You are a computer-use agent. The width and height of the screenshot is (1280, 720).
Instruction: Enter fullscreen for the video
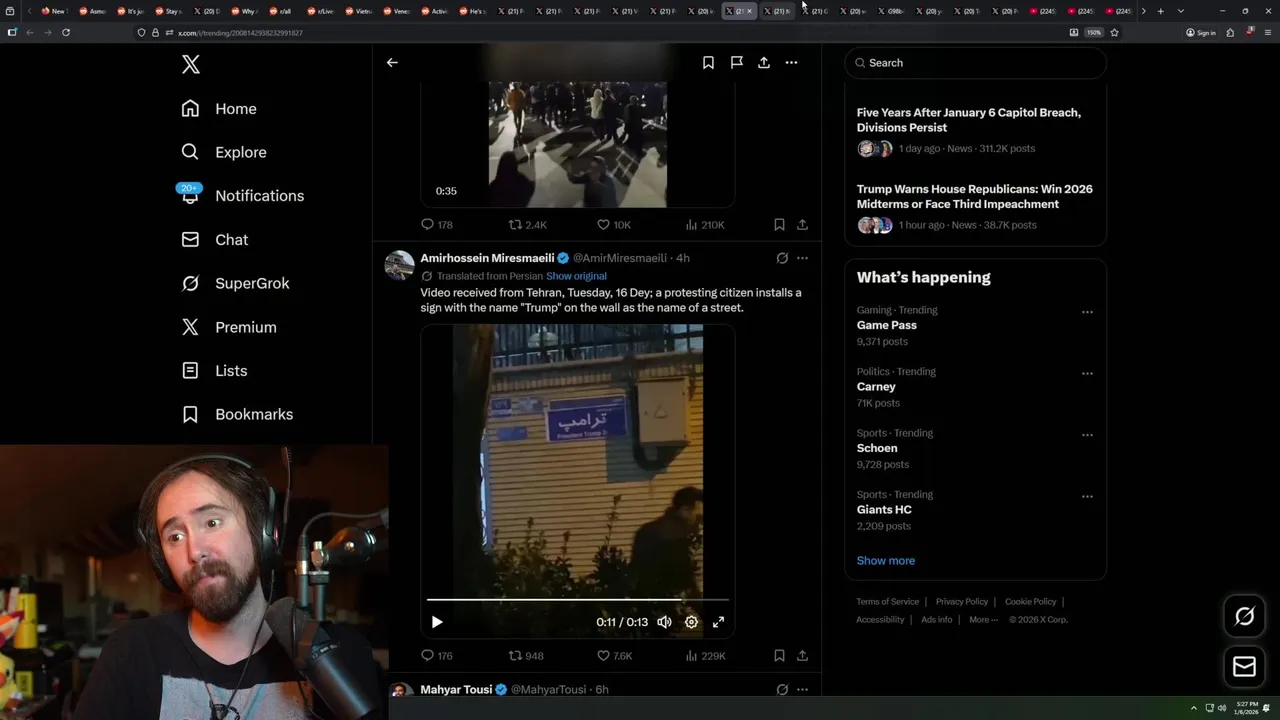click(x=718, y=622)
